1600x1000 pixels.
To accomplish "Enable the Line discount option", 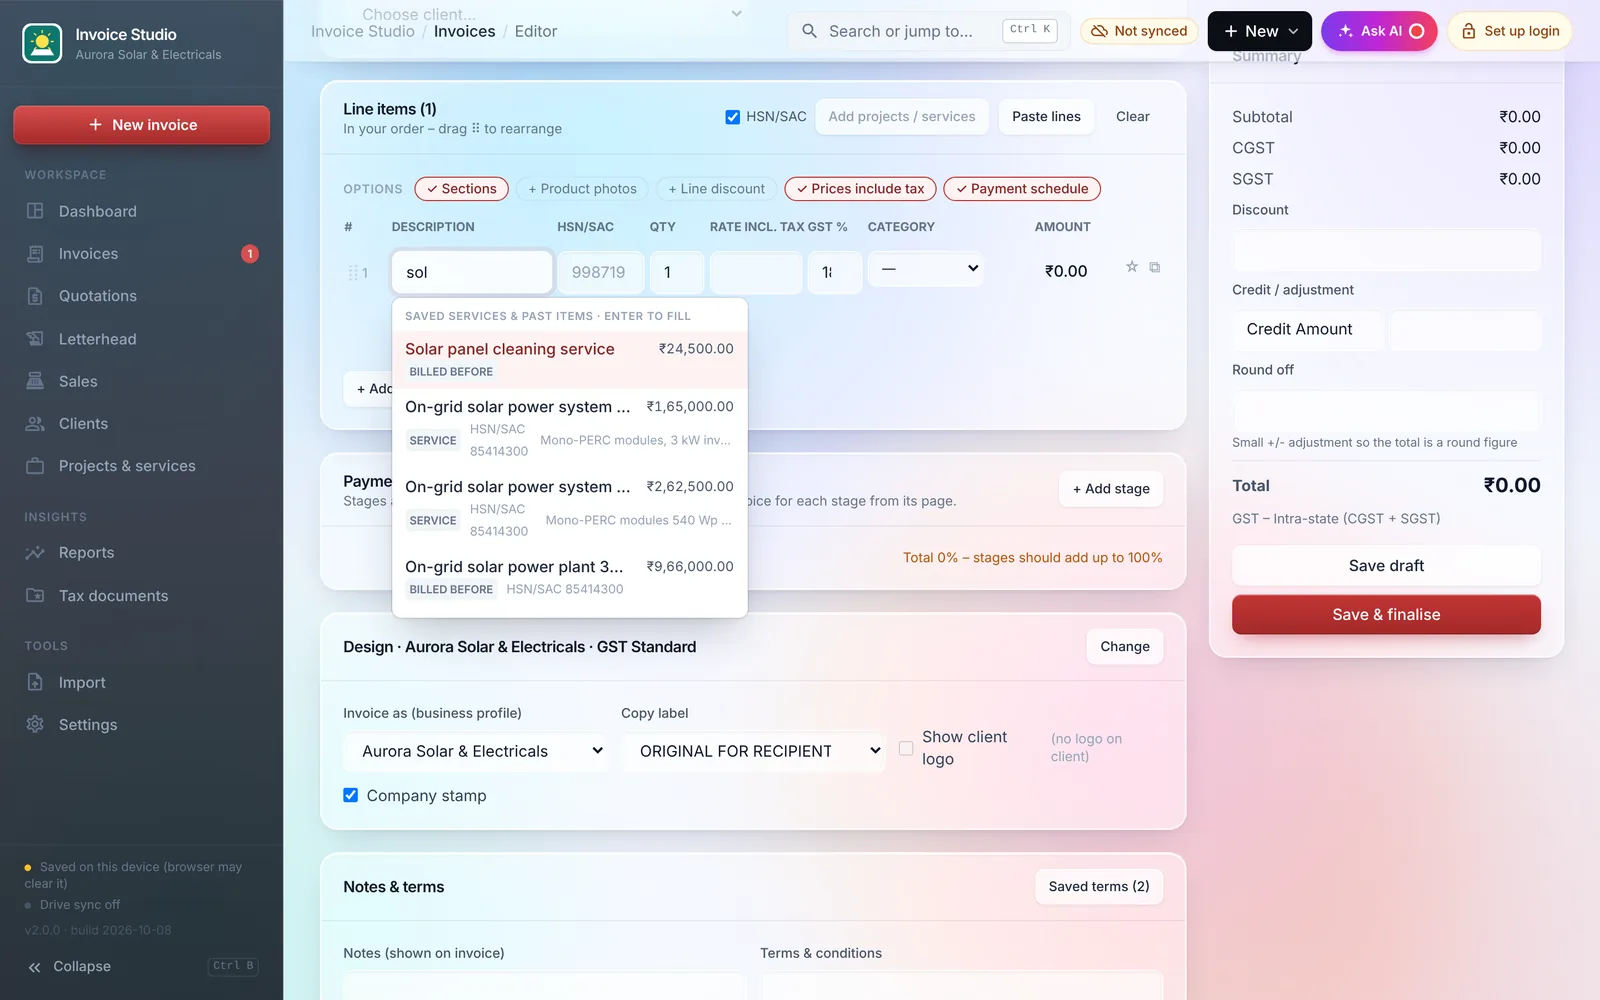I will point(717,189).
